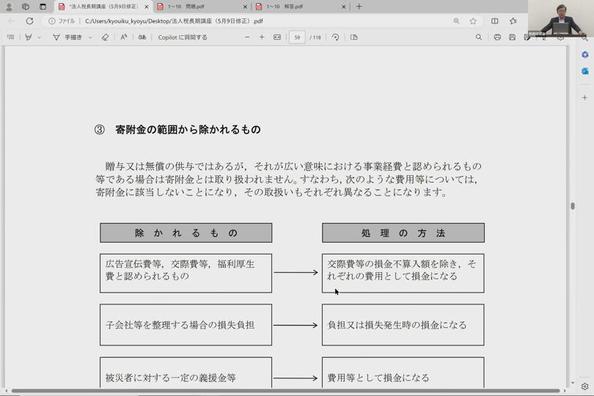Click the 子会社等を整理する場合の損失負担 box
Screen dimensions: 594x396
186,325
